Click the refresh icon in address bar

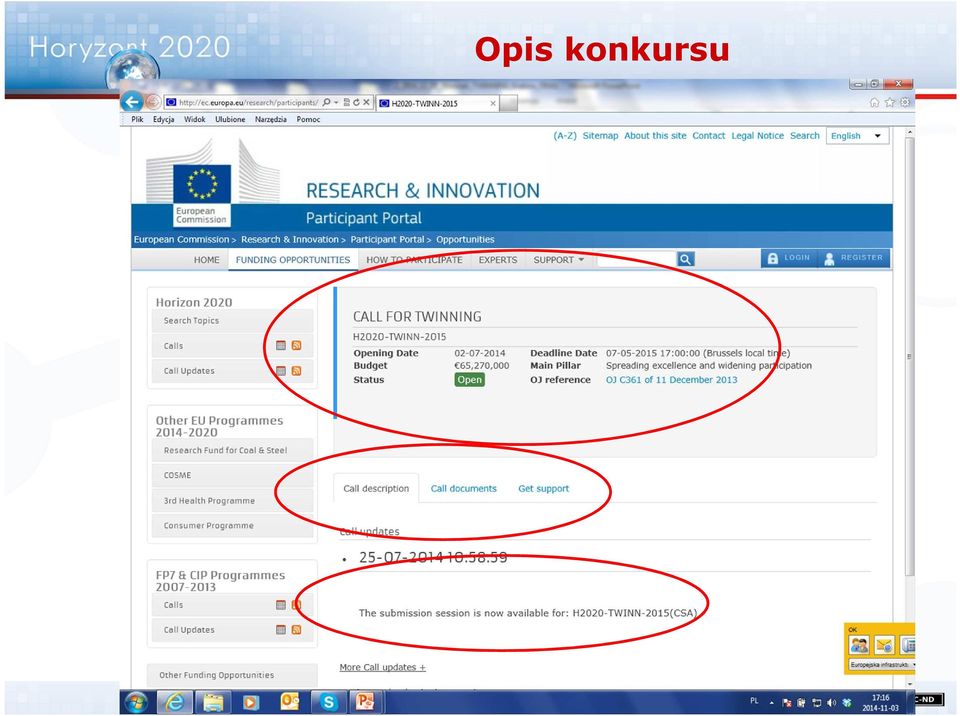(356, 102)
